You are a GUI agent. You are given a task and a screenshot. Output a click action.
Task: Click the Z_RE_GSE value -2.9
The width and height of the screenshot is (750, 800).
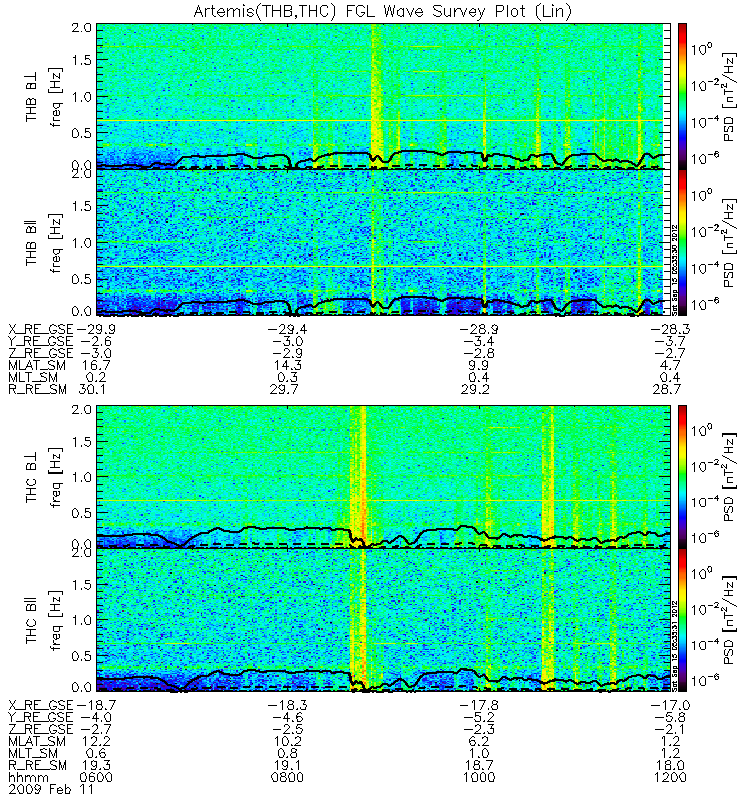pyautogui.click(x=288, y=354)
